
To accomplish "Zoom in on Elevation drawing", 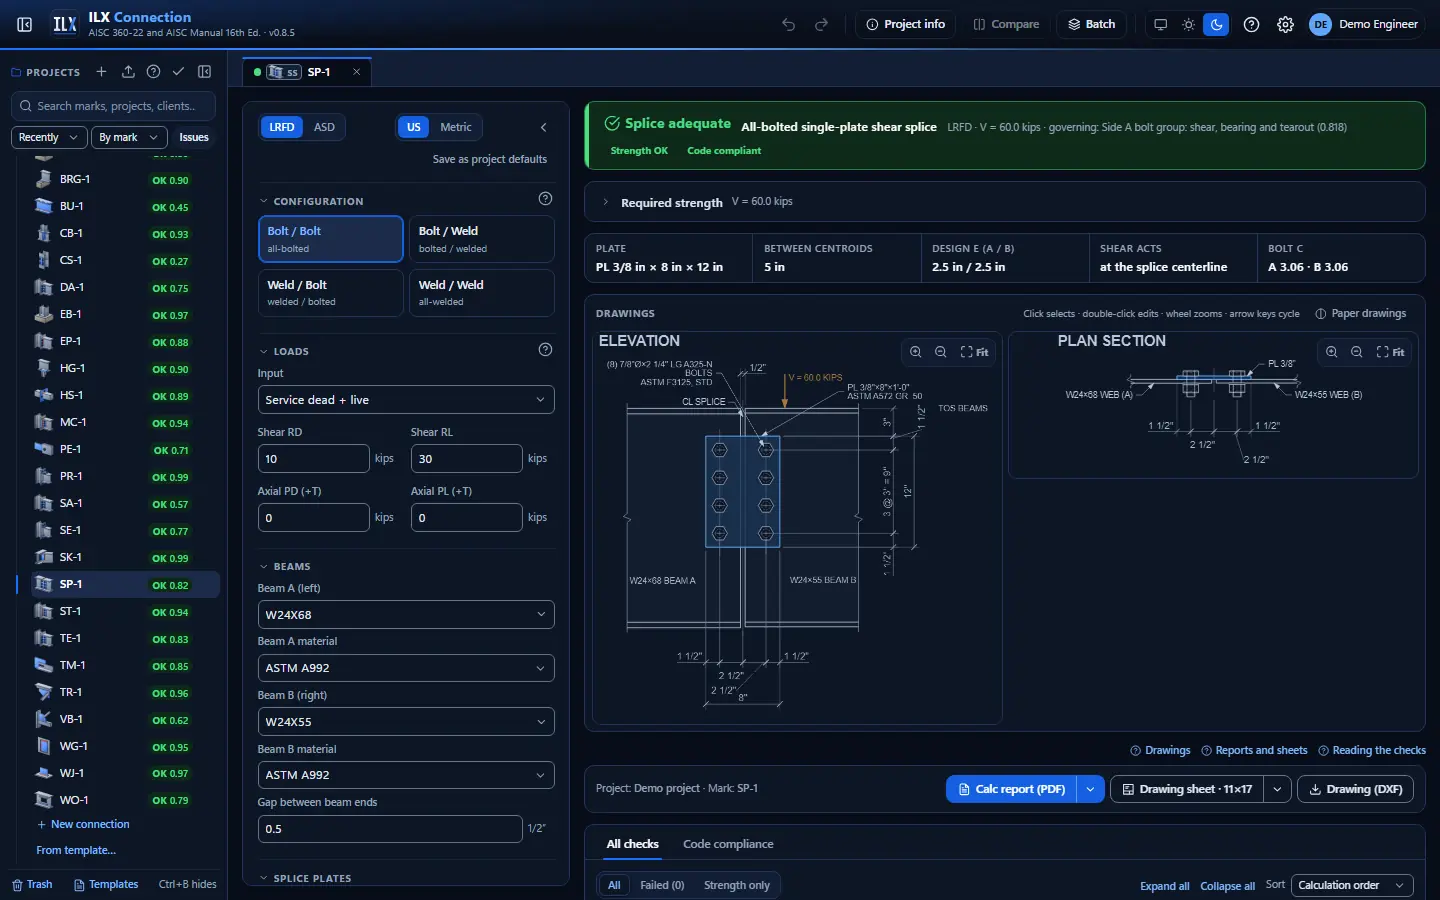I will coord(915,352).
